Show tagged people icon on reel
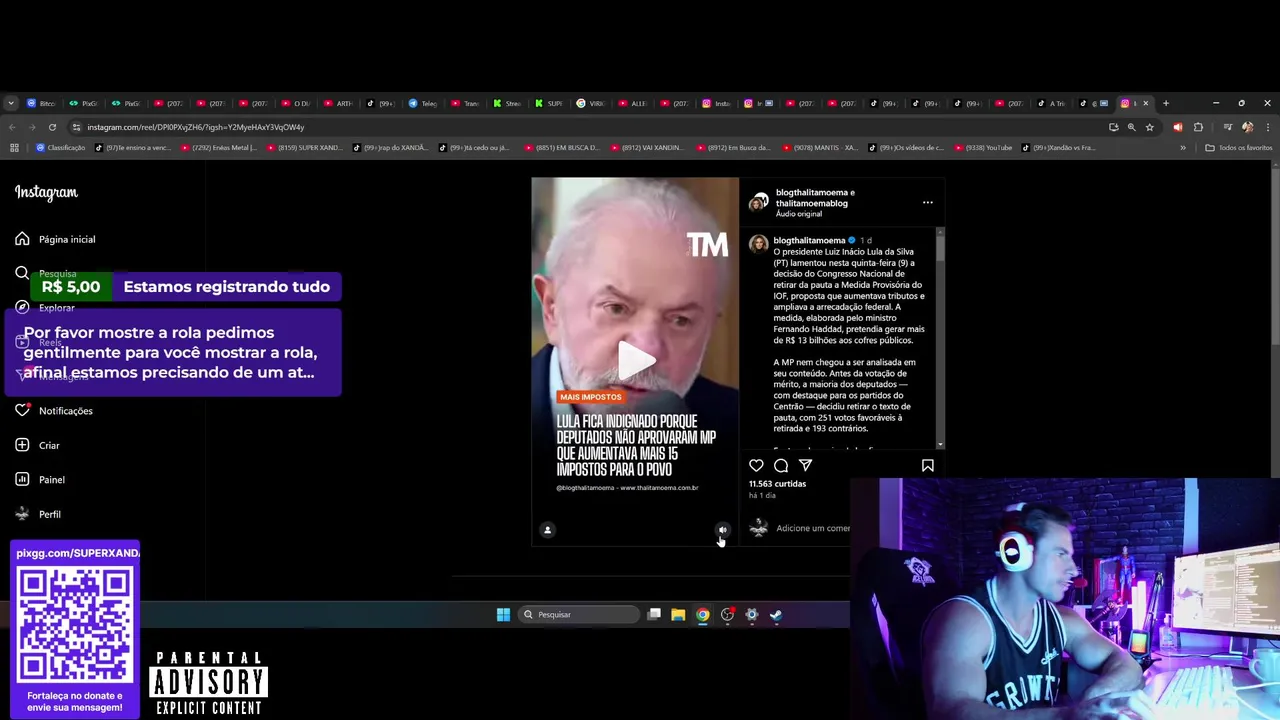 (x=547, y=530)
